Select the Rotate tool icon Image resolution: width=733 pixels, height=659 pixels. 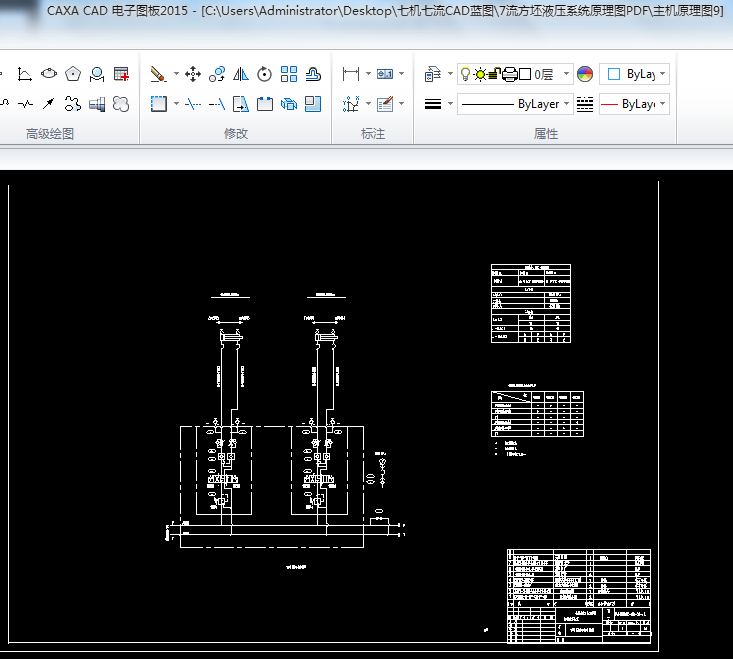(x=265, y=74)
